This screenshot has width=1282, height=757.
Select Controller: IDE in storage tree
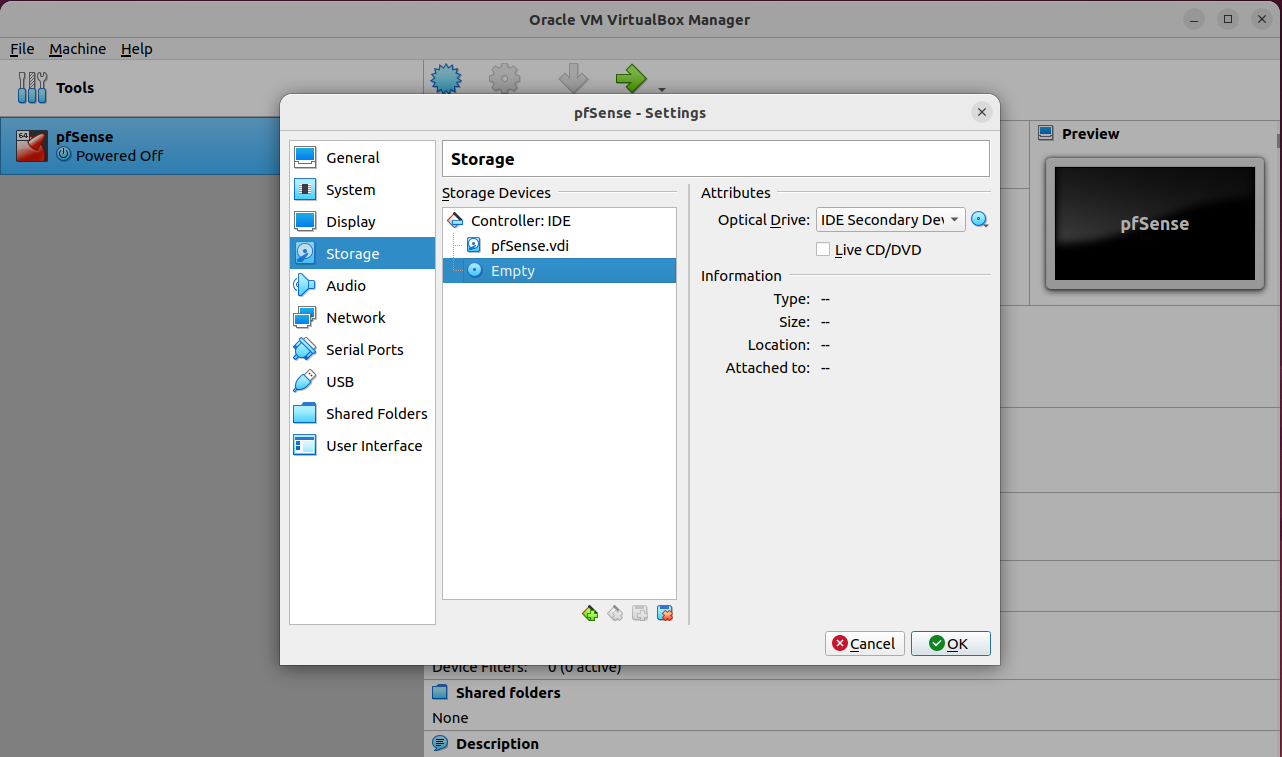[x=559, y=221]
